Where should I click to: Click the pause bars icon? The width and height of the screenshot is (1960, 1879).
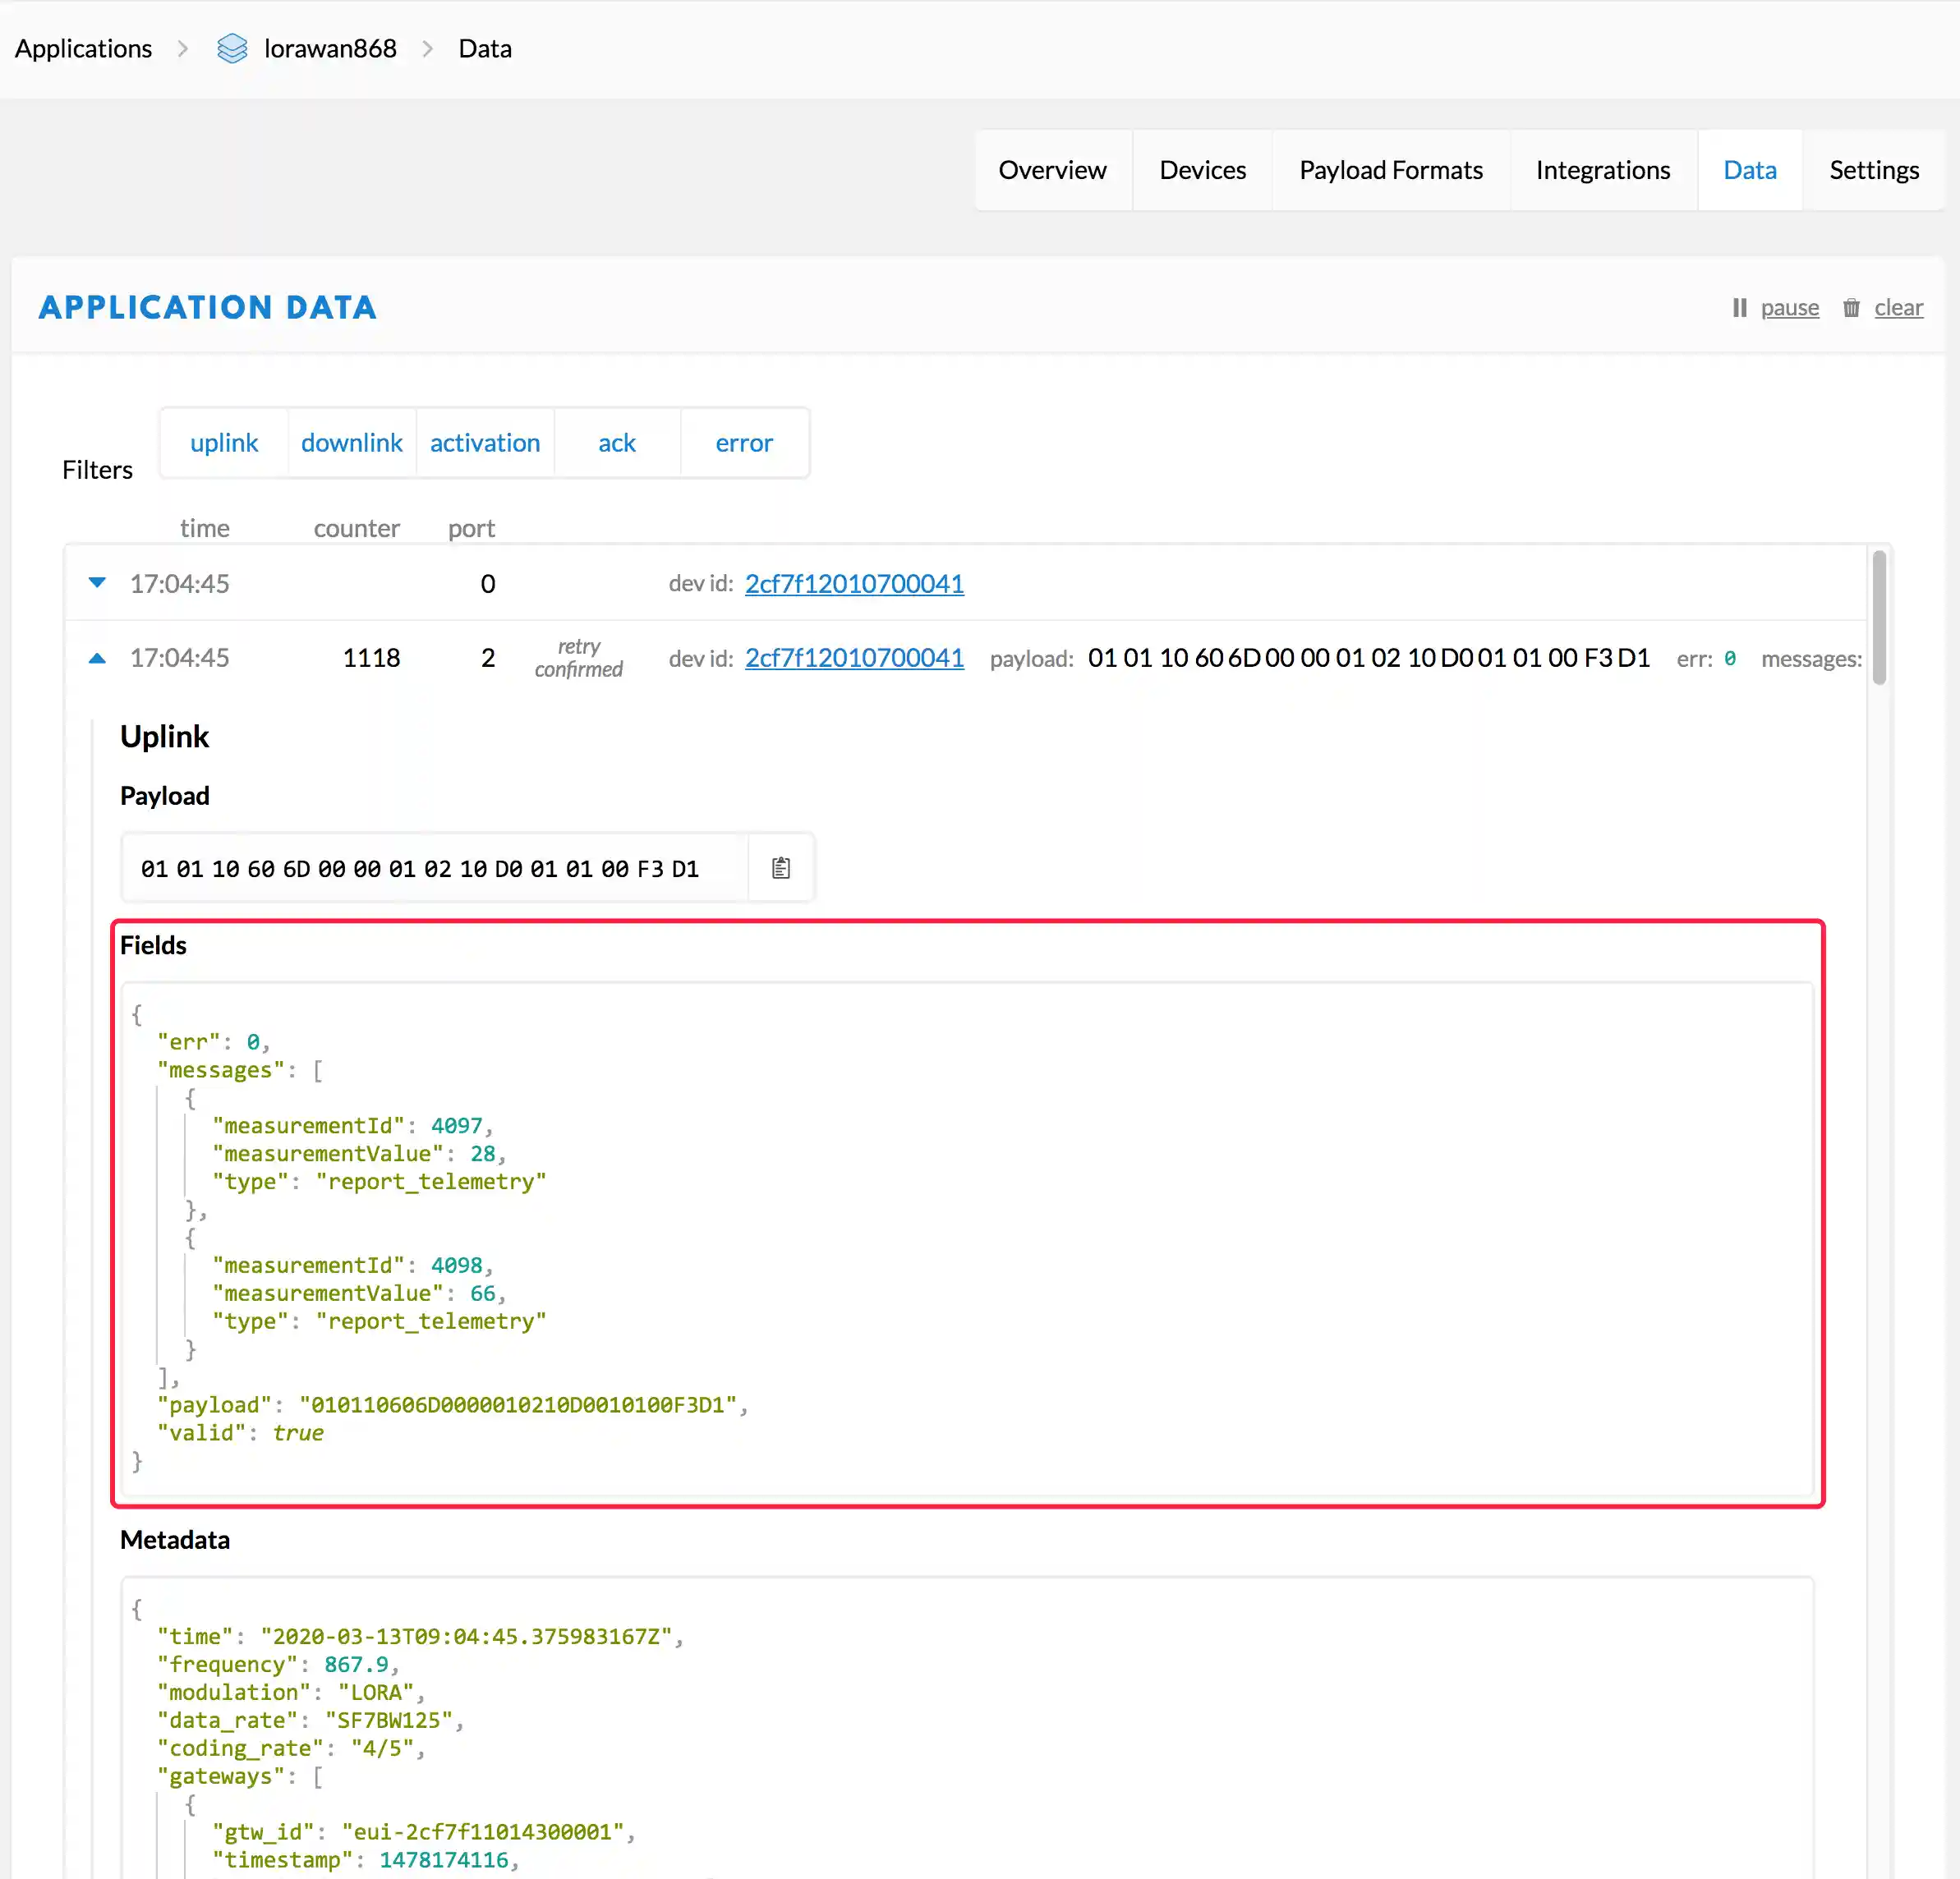pyautogui.click(x=1739, y=308)
